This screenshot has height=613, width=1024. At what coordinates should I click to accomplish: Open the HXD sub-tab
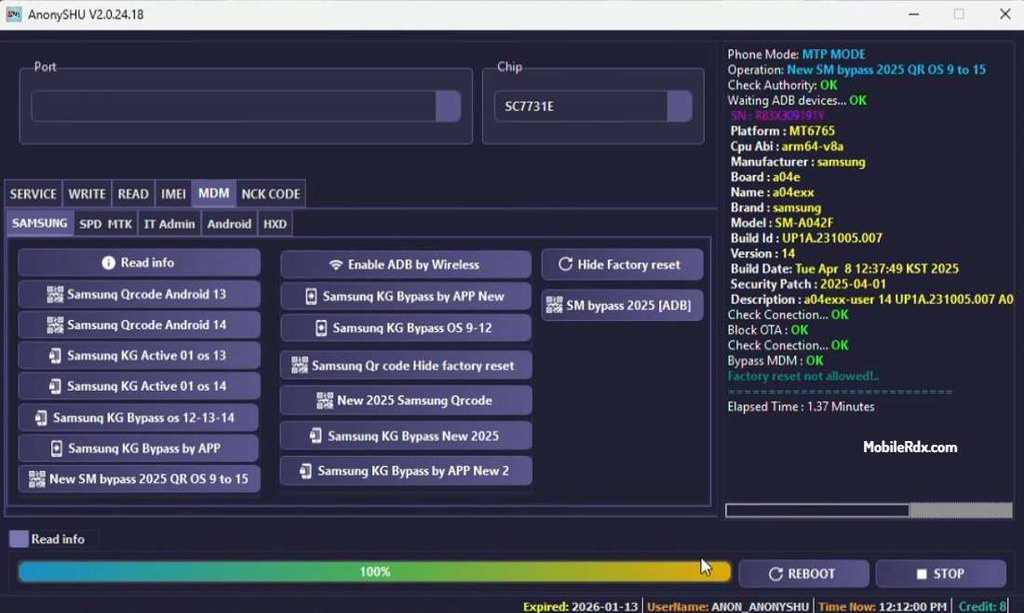point(275,224)
